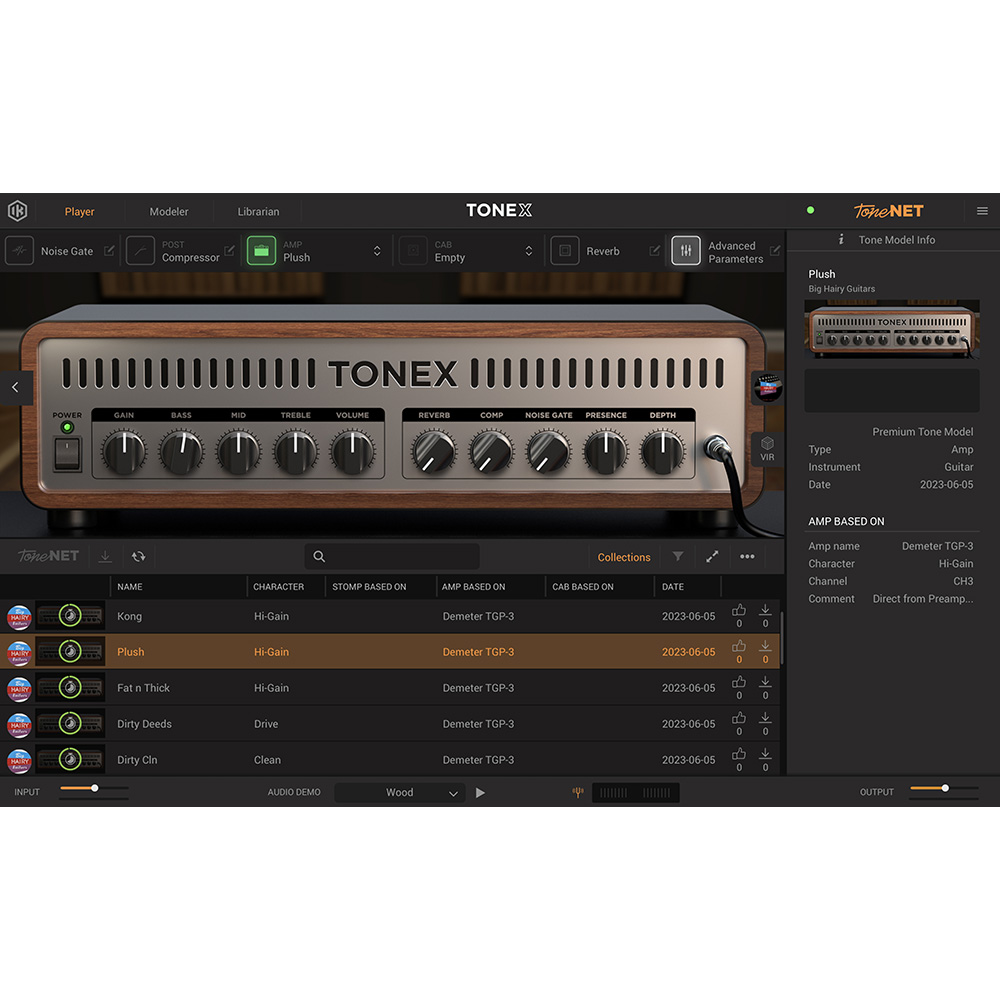This screenshot has height=1000, width=1000.
Task: Select the Fat n Thick tone row
Action: pyautogui.click(x=390, y=688)
